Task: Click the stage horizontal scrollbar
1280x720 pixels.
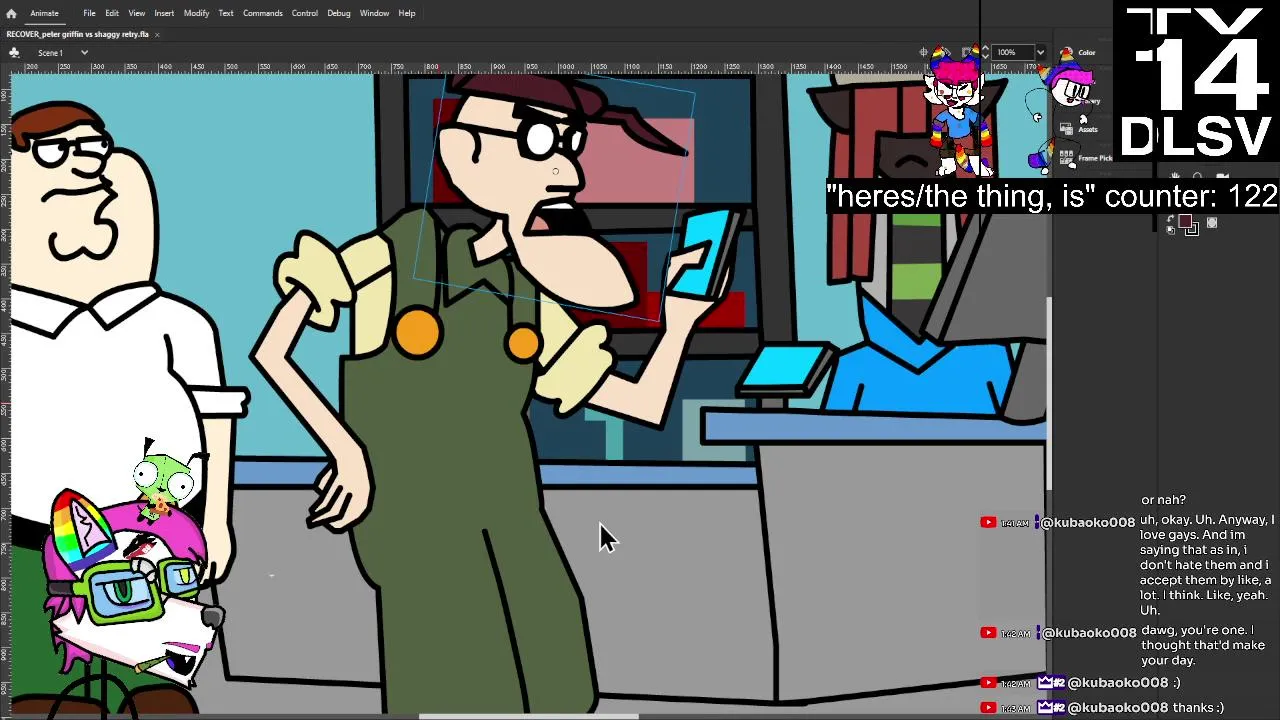Action: (528, 716)
